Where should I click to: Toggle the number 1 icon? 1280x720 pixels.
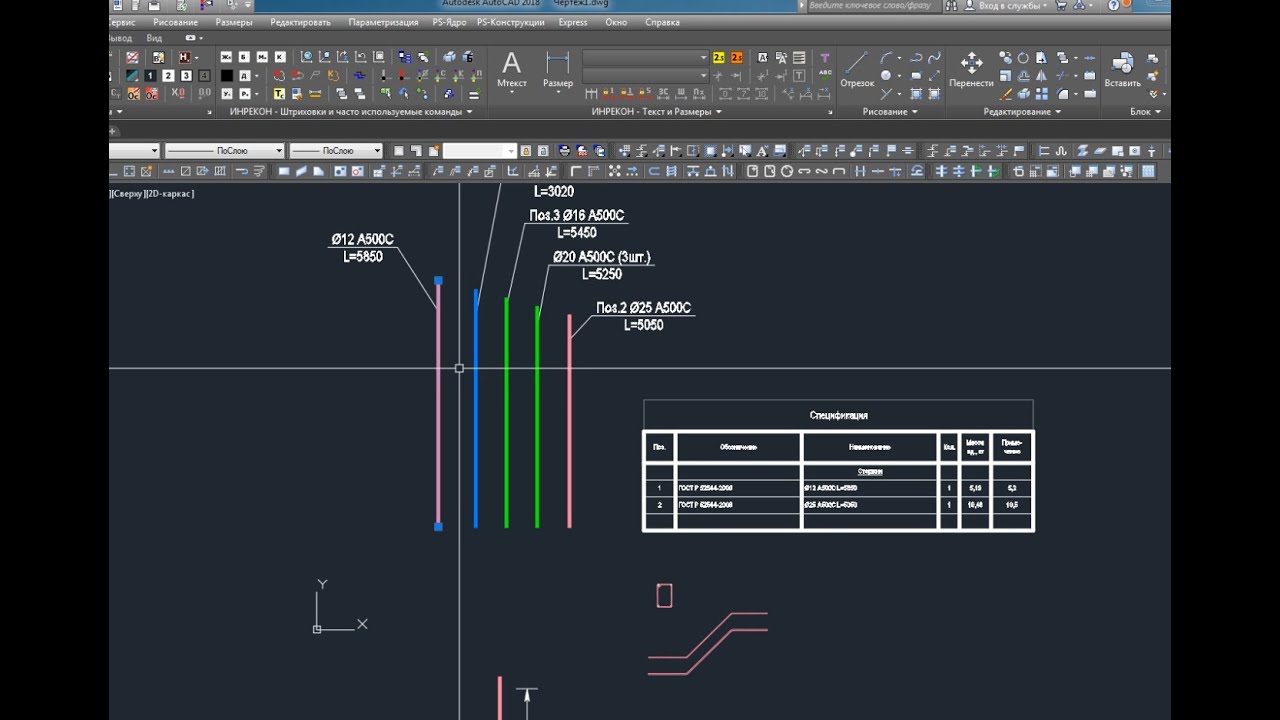coord(150,76)
